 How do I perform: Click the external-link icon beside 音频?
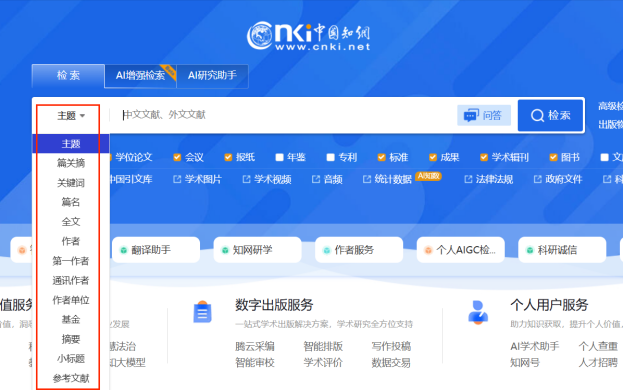(x=316, y=180)
